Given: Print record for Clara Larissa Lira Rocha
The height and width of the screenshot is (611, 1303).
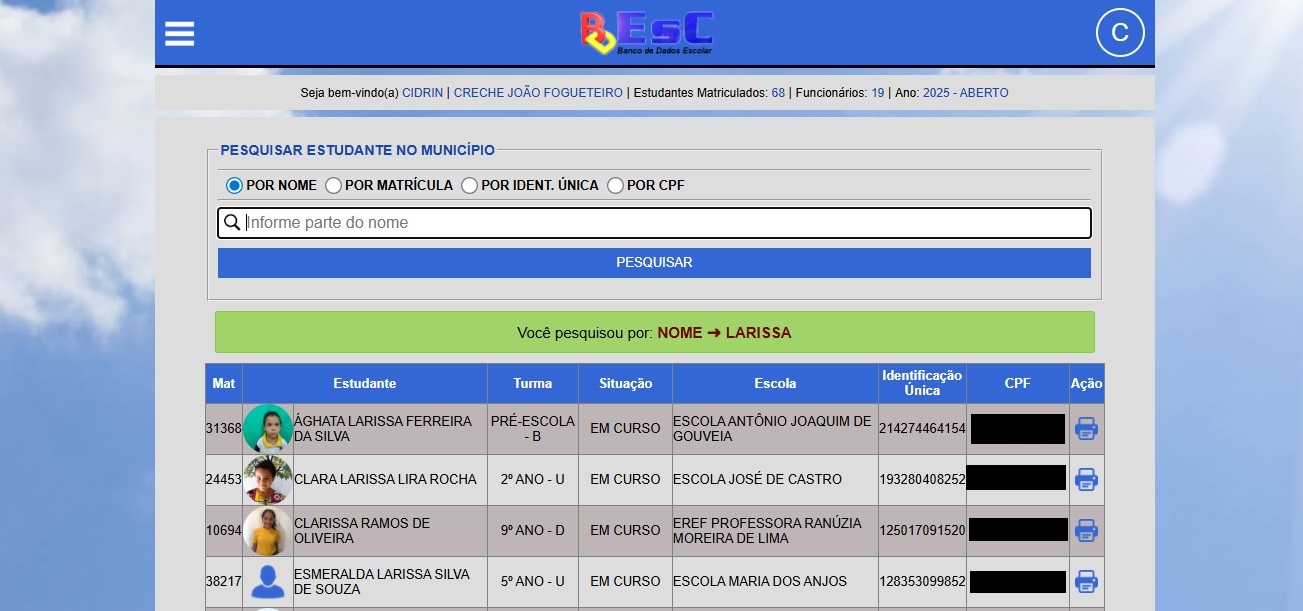Looking at the screenshot, I should 1086,479.
